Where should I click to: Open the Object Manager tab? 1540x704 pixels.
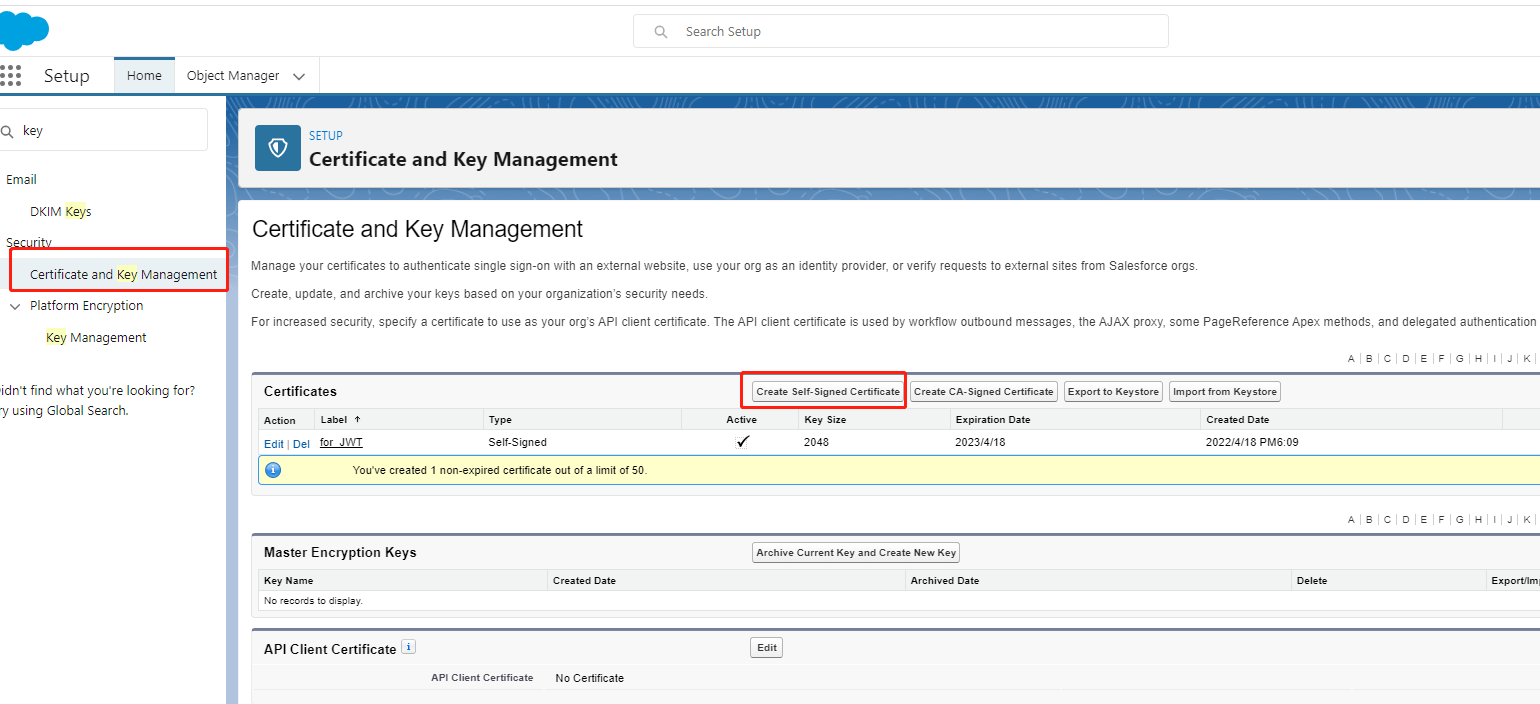click(232, 75)
